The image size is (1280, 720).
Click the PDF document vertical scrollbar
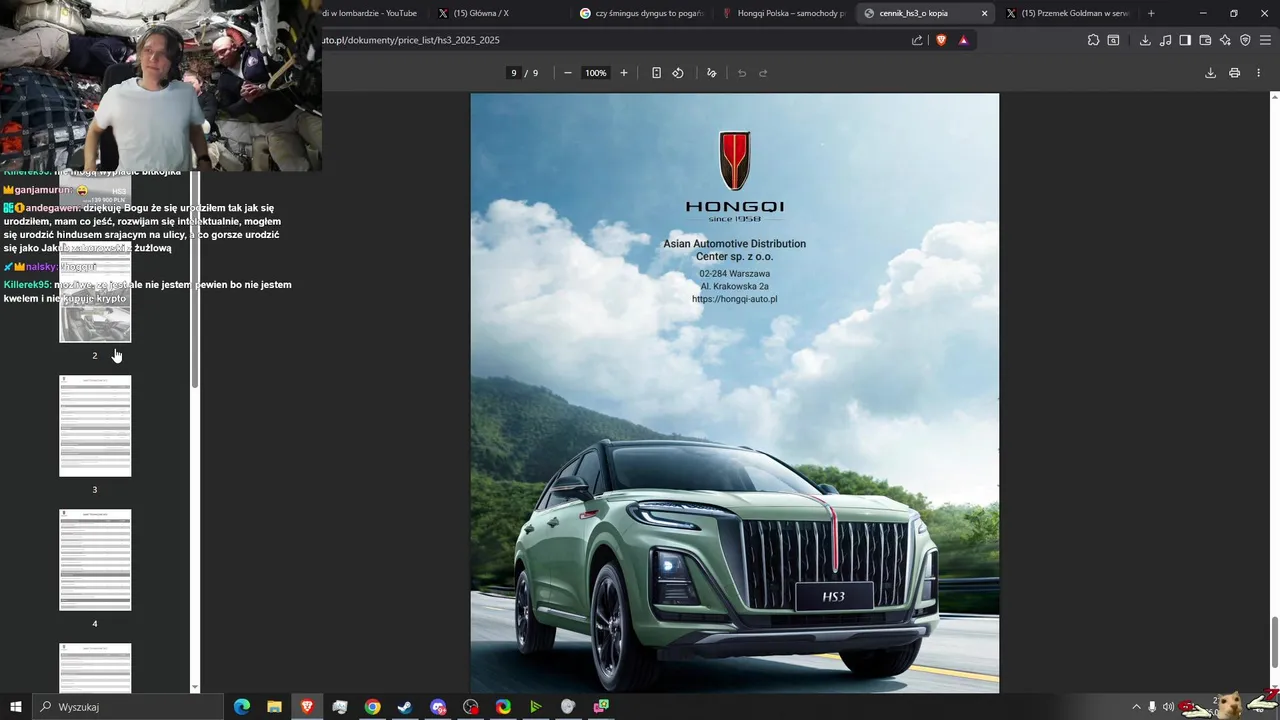1274,643
